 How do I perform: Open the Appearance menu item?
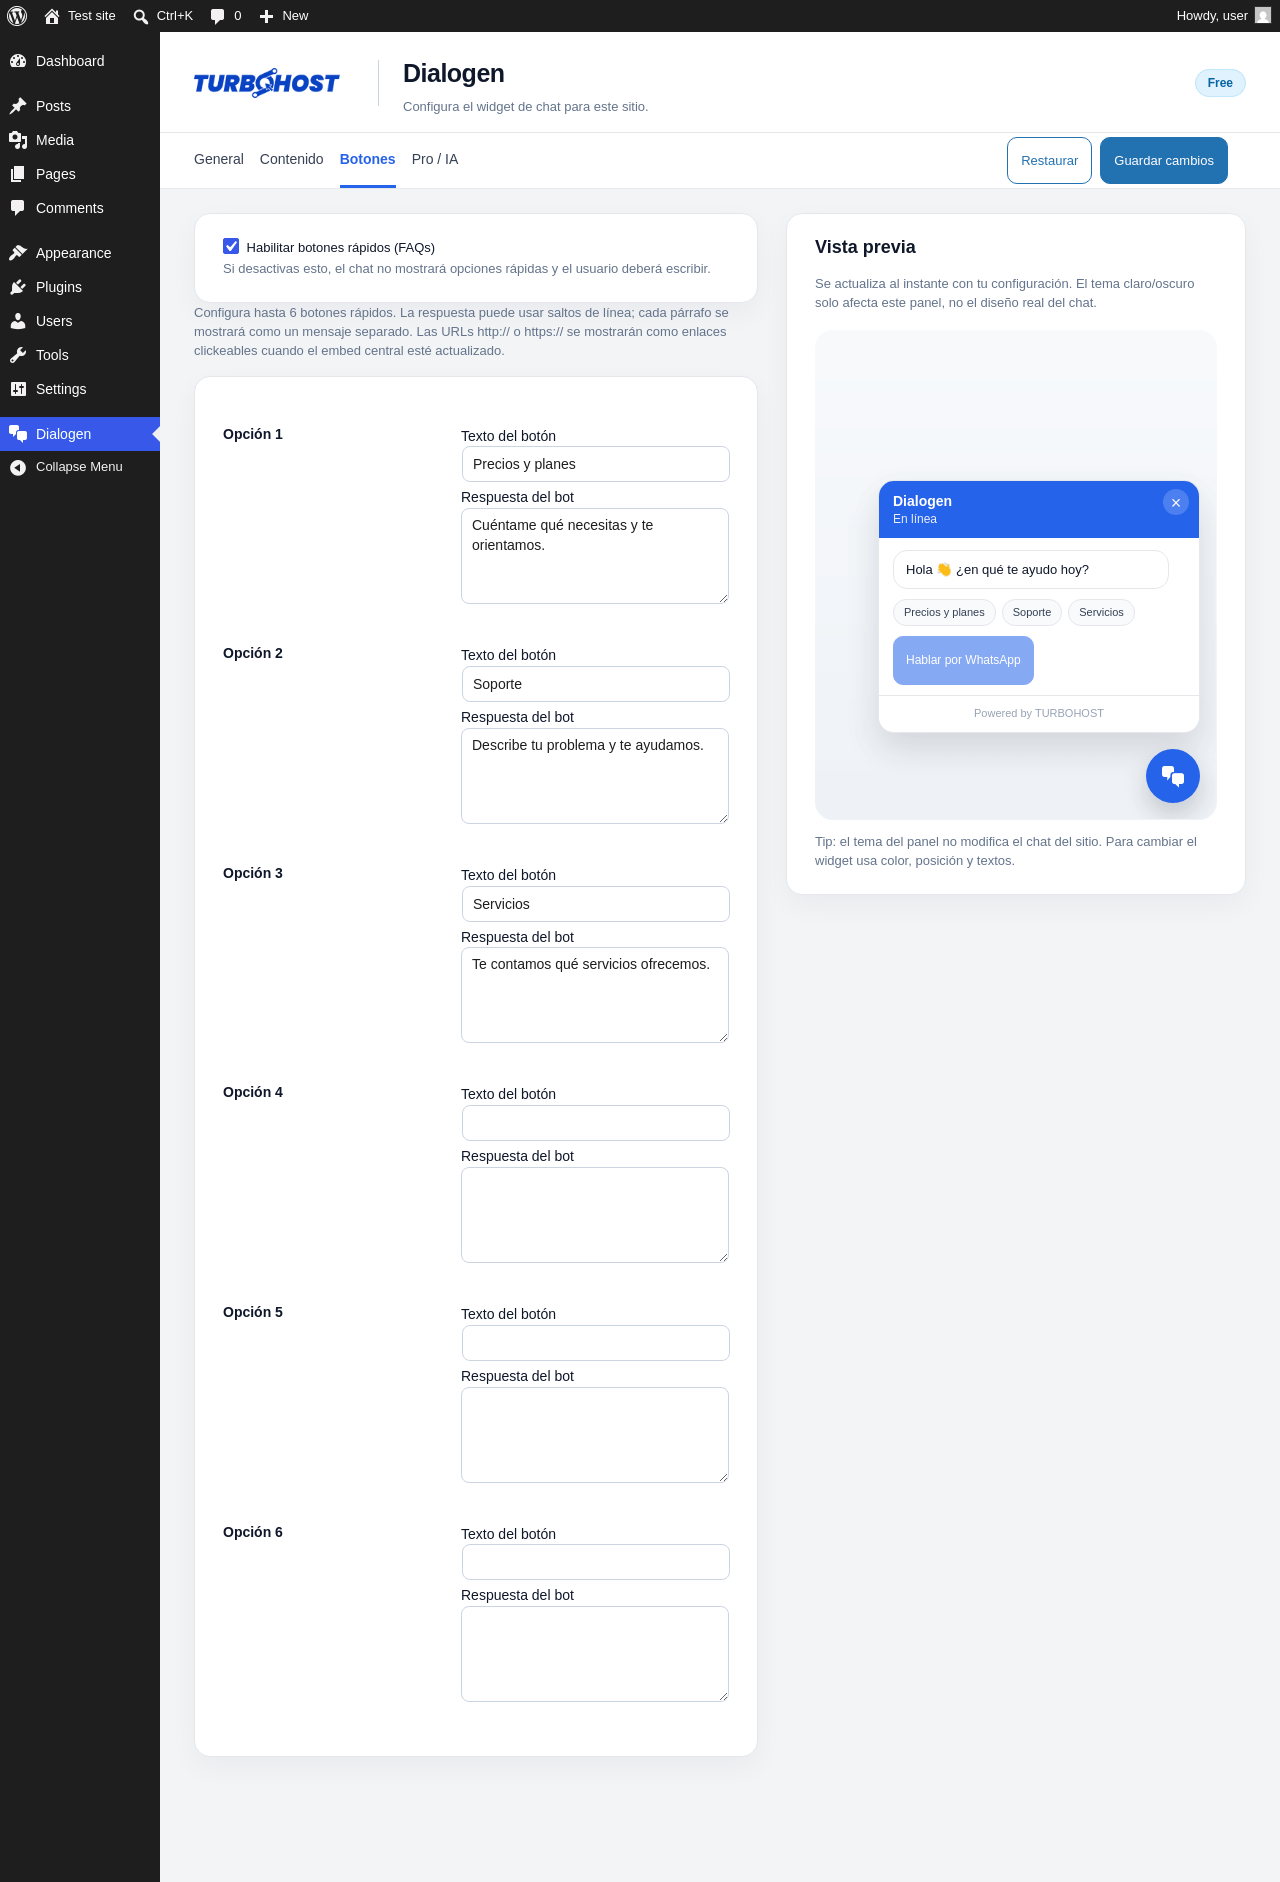point(80,253)
